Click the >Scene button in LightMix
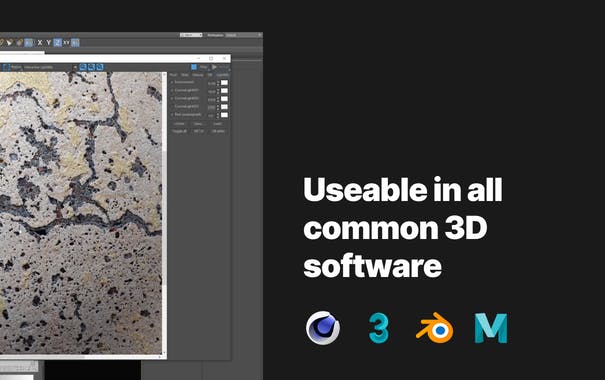The image size is (605, 380). [179, 124]
